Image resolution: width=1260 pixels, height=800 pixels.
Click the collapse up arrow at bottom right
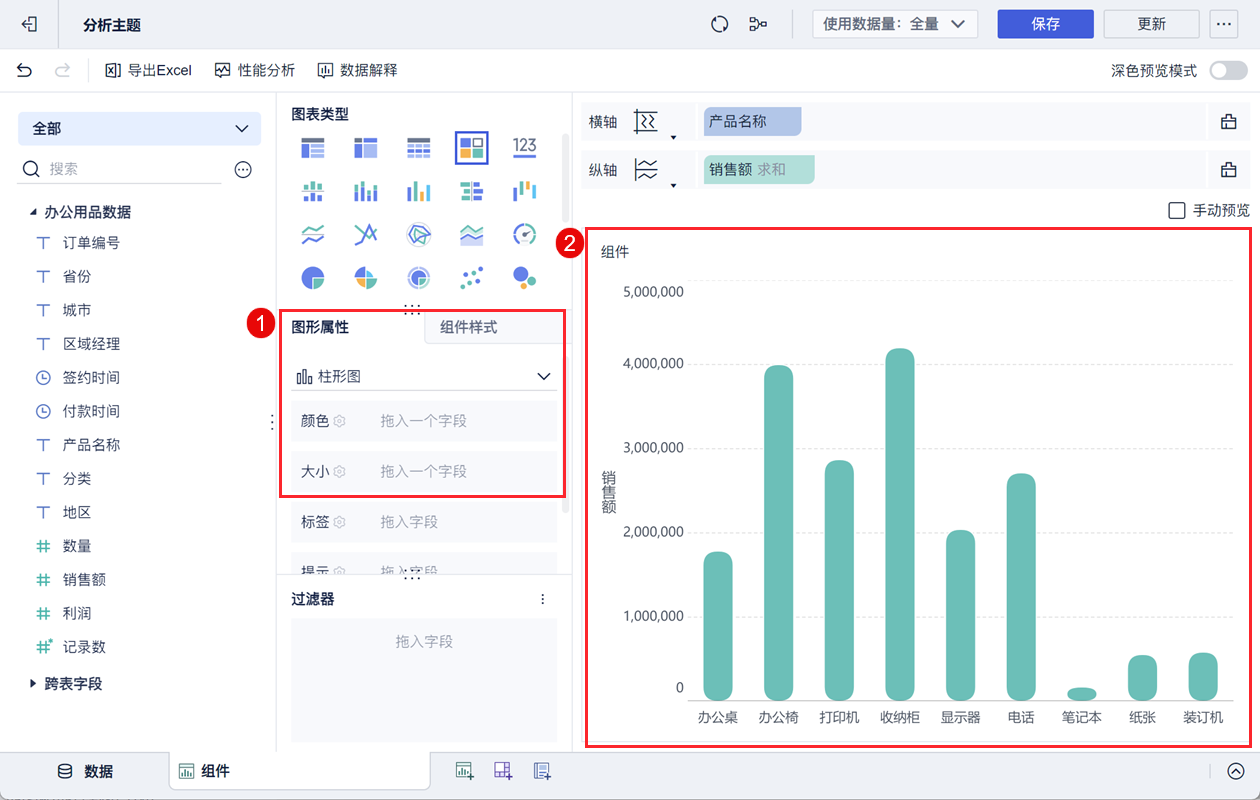1236,771
